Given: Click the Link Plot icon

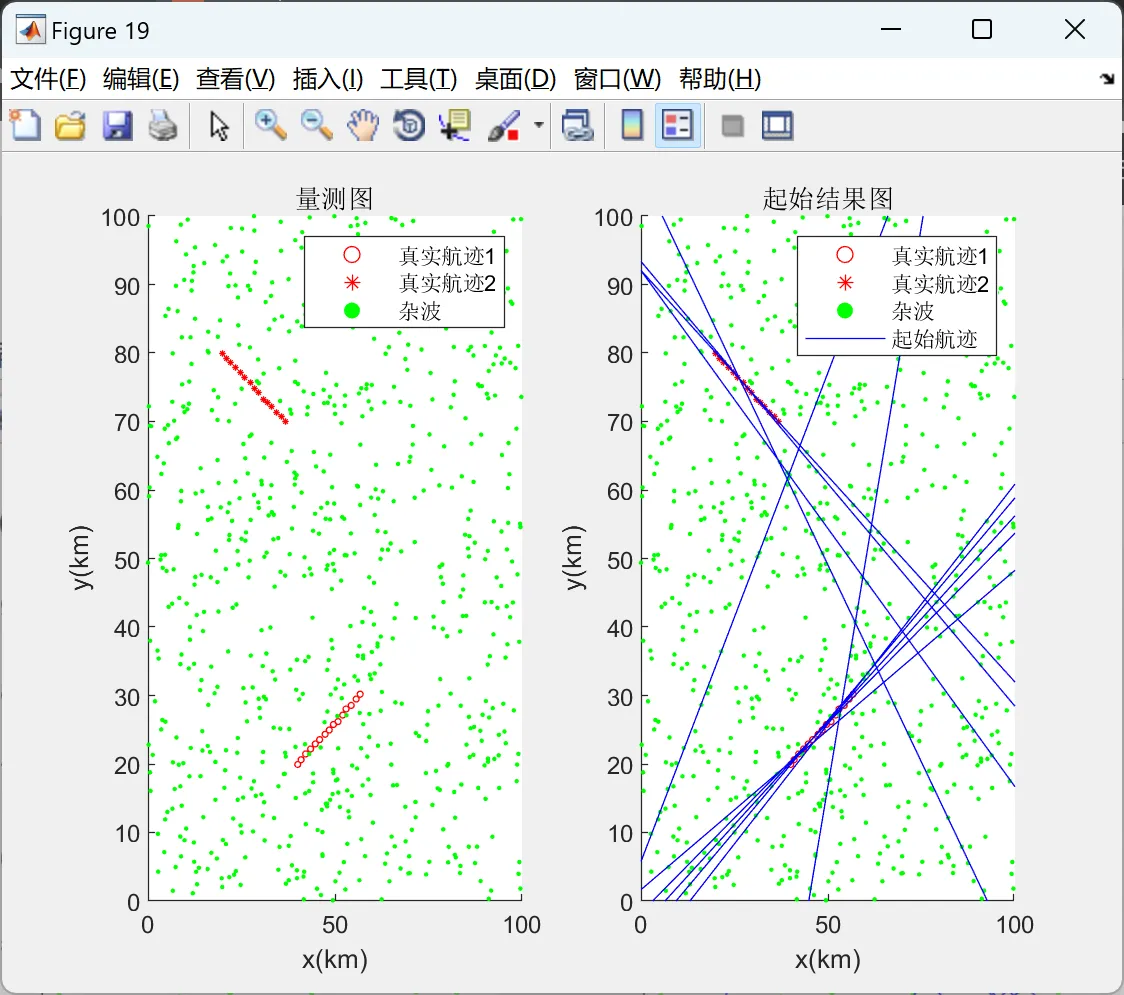Looking at the screenshot, I should (x=578, y=125).
